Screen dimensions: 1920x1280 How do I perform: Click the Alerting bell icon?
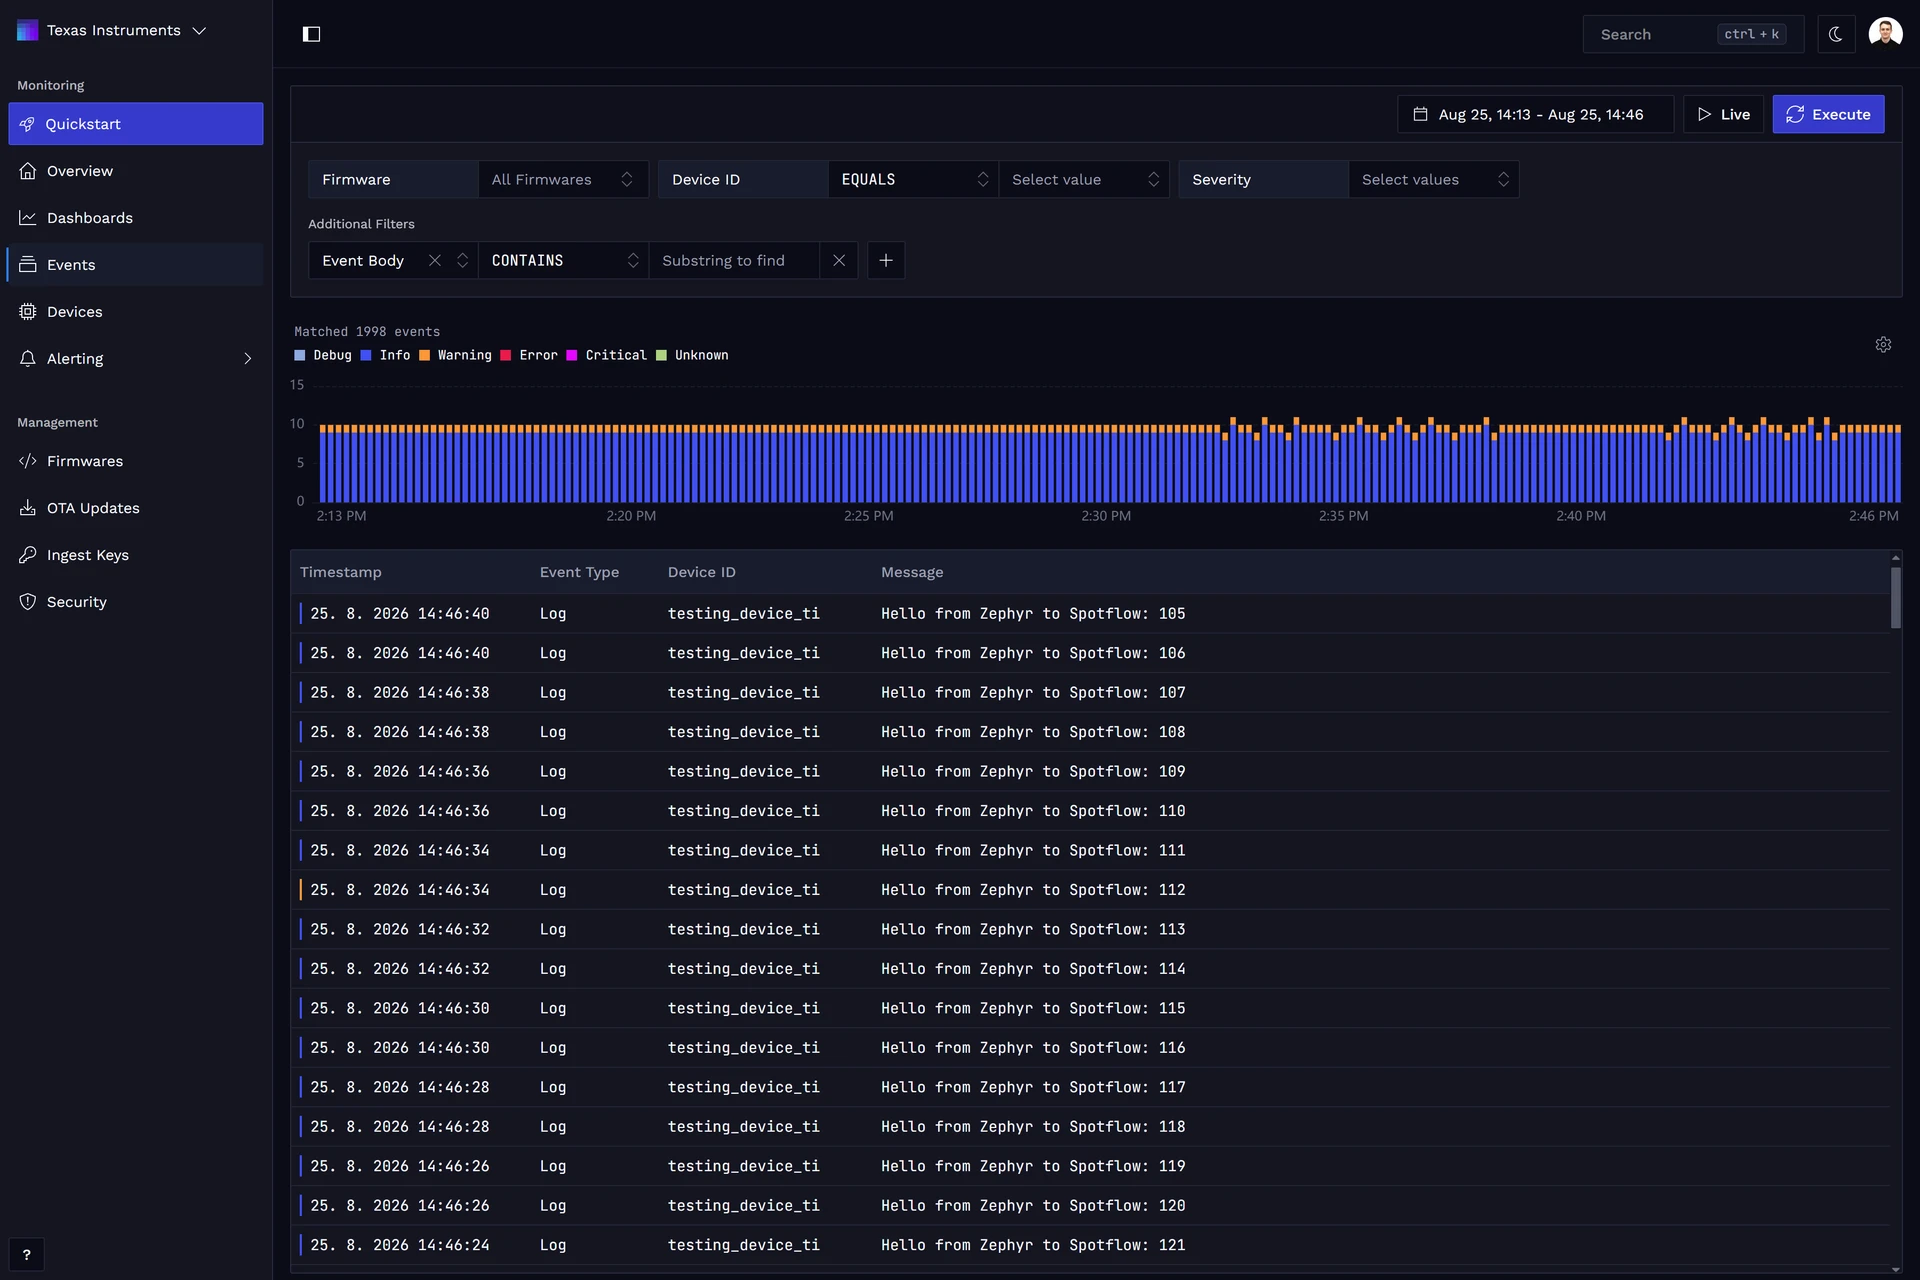pyautogui.click(x=28, y=359)
